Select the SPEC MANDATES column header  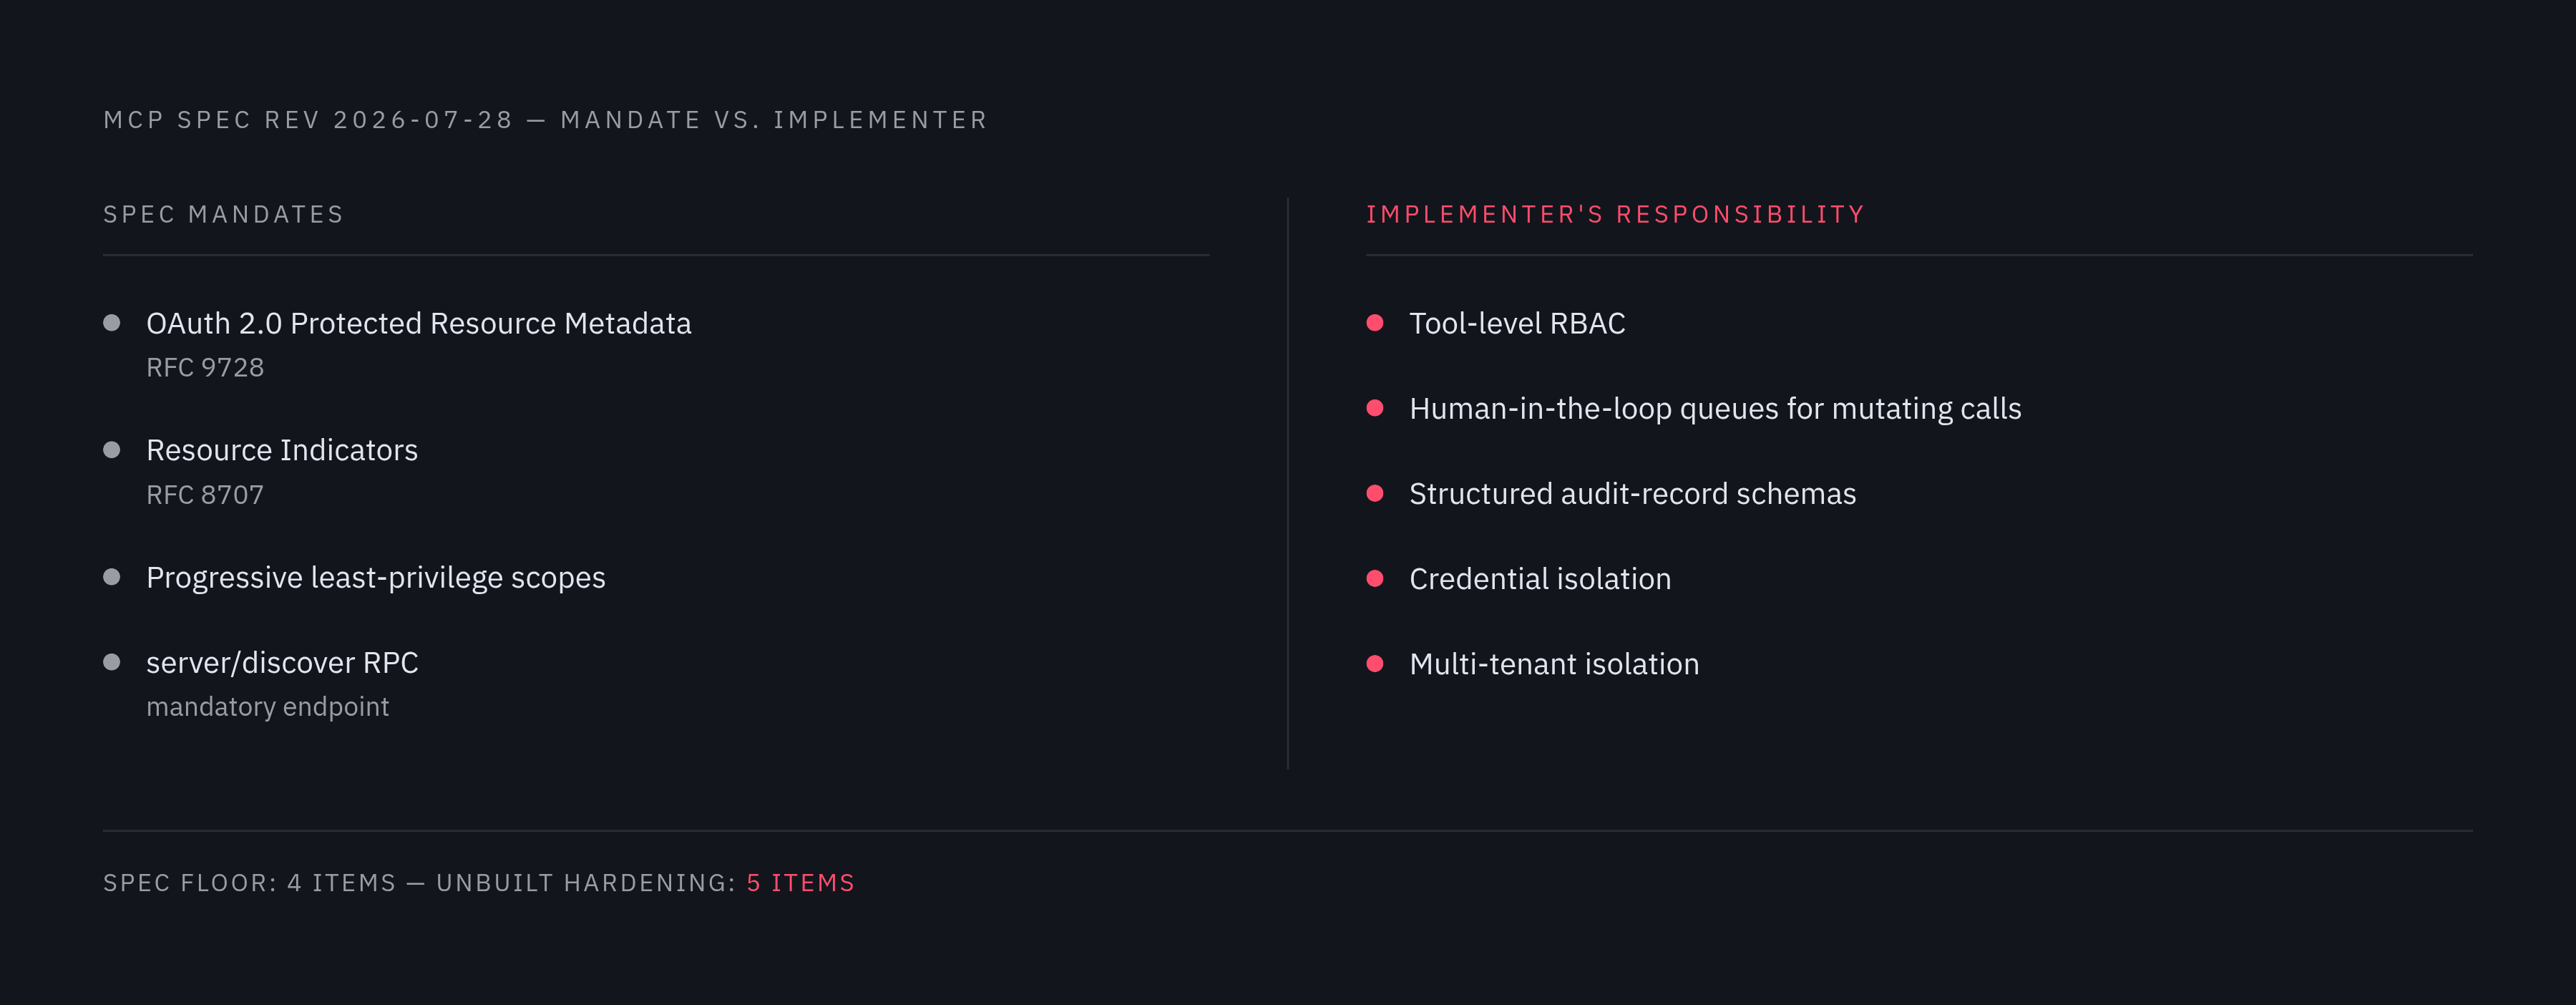pyautogui.click(x=224, y=215)
